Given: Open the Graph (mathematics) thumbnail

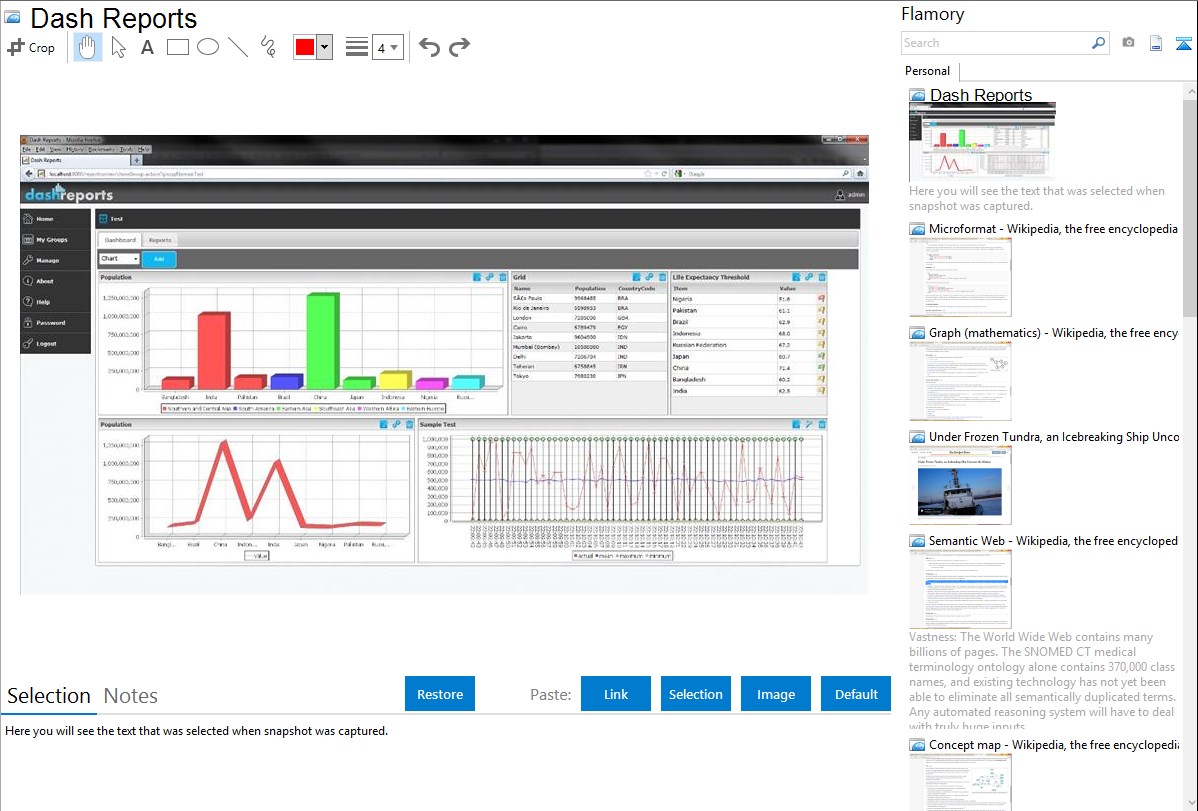Looking at the screenshot, I should coord(960,381).
